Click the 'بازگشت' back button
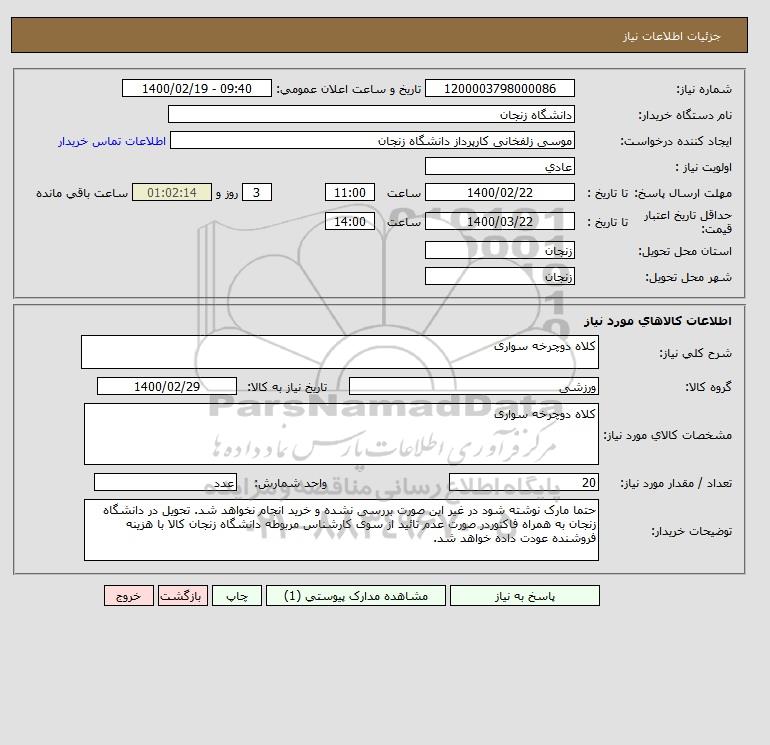 (x=183, y=596)
